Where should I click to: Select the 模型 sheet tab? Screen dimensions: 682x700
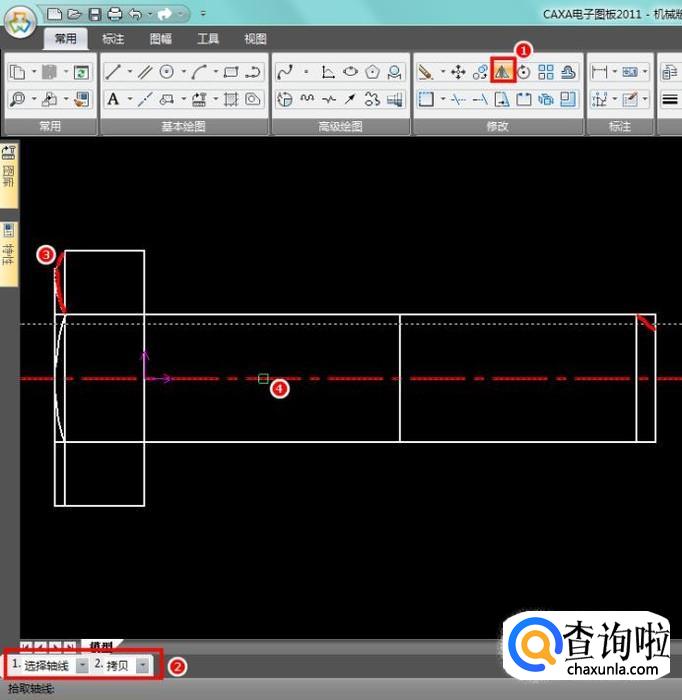click(100, 647)
